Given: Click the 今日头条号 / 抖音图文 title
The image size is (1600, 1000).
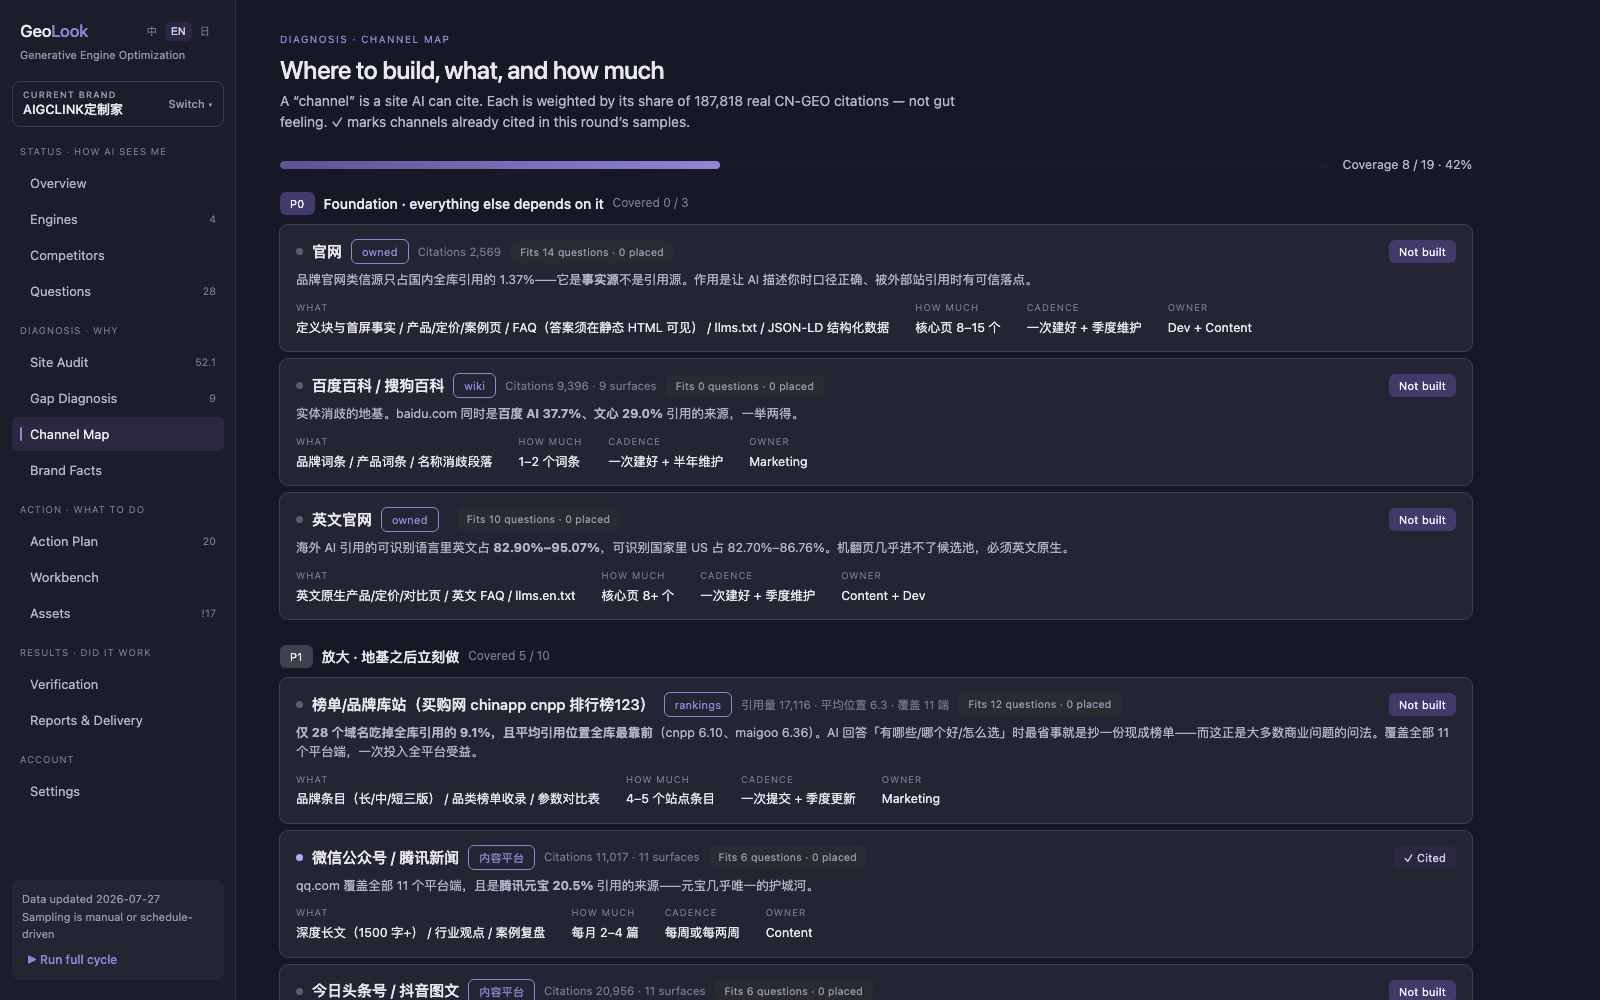Looking at the screenshot, I should click(385, 990).
